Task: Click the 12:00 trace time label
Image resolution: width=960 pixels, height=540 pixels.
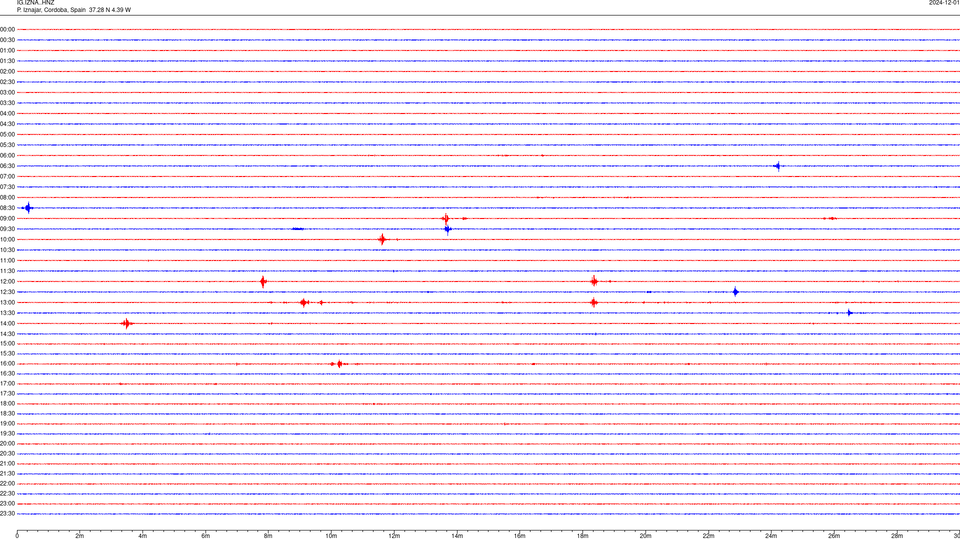Action: 7,282
